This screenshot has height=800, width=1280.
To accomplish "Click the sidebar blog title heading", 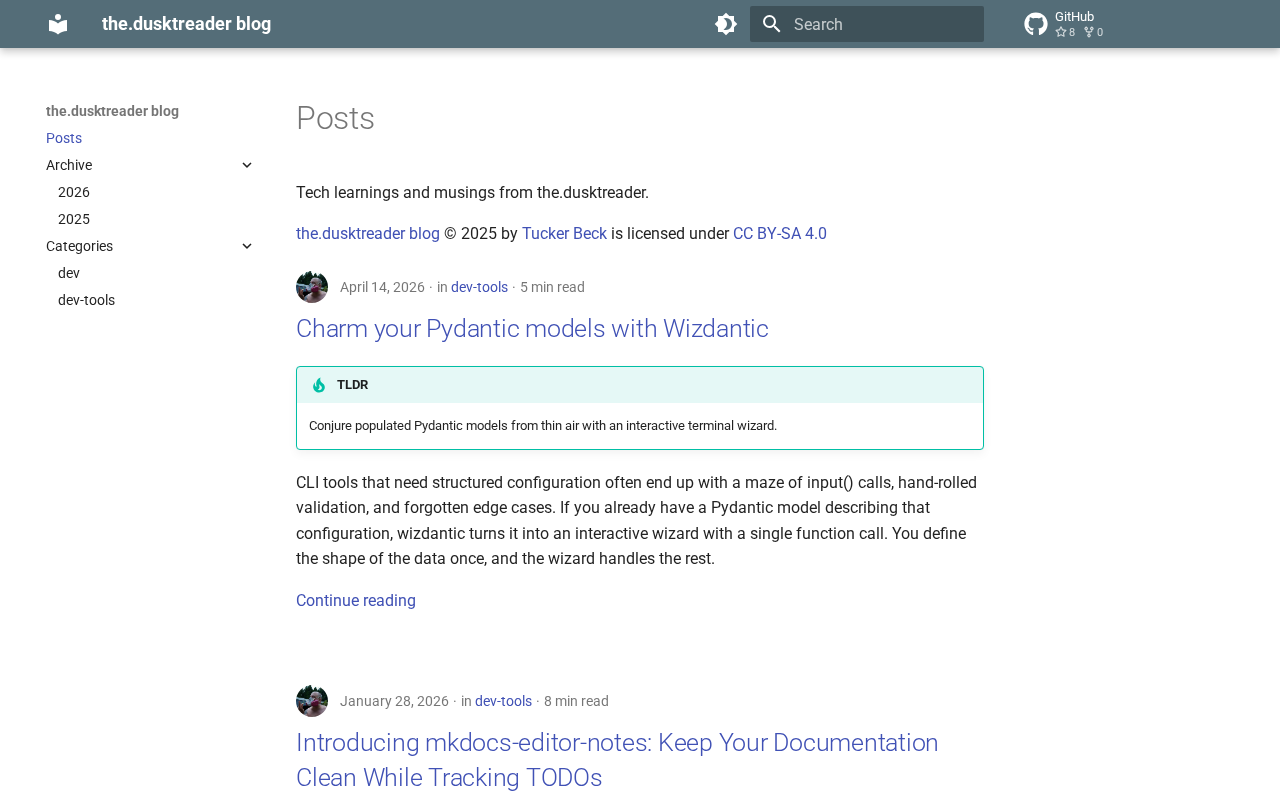I will [x=112, y=111].
